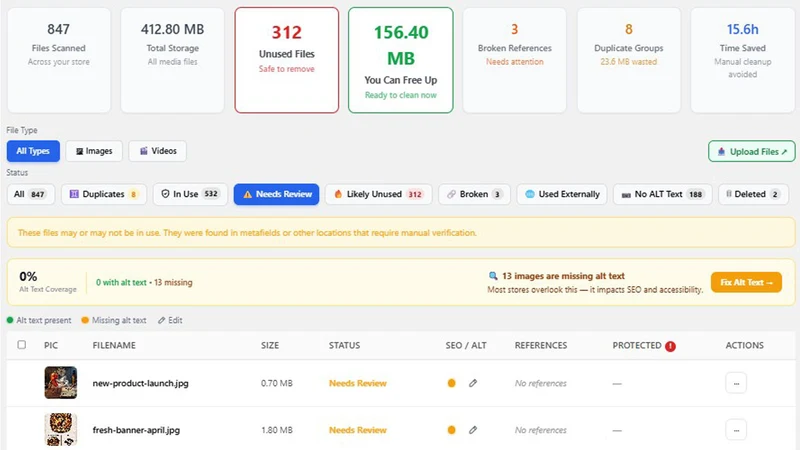Click the trash icon on Deleted filter

[729, 194]
